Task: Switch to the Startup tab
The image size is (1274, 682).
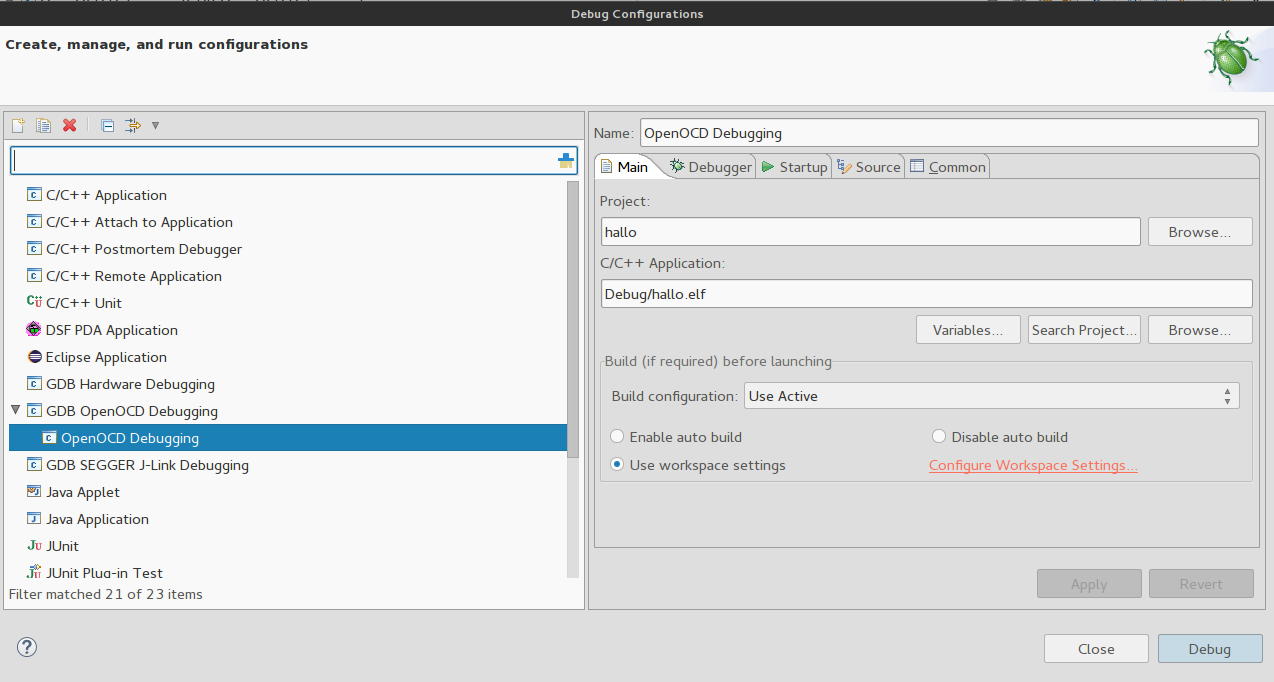Action: coord(794,167)
